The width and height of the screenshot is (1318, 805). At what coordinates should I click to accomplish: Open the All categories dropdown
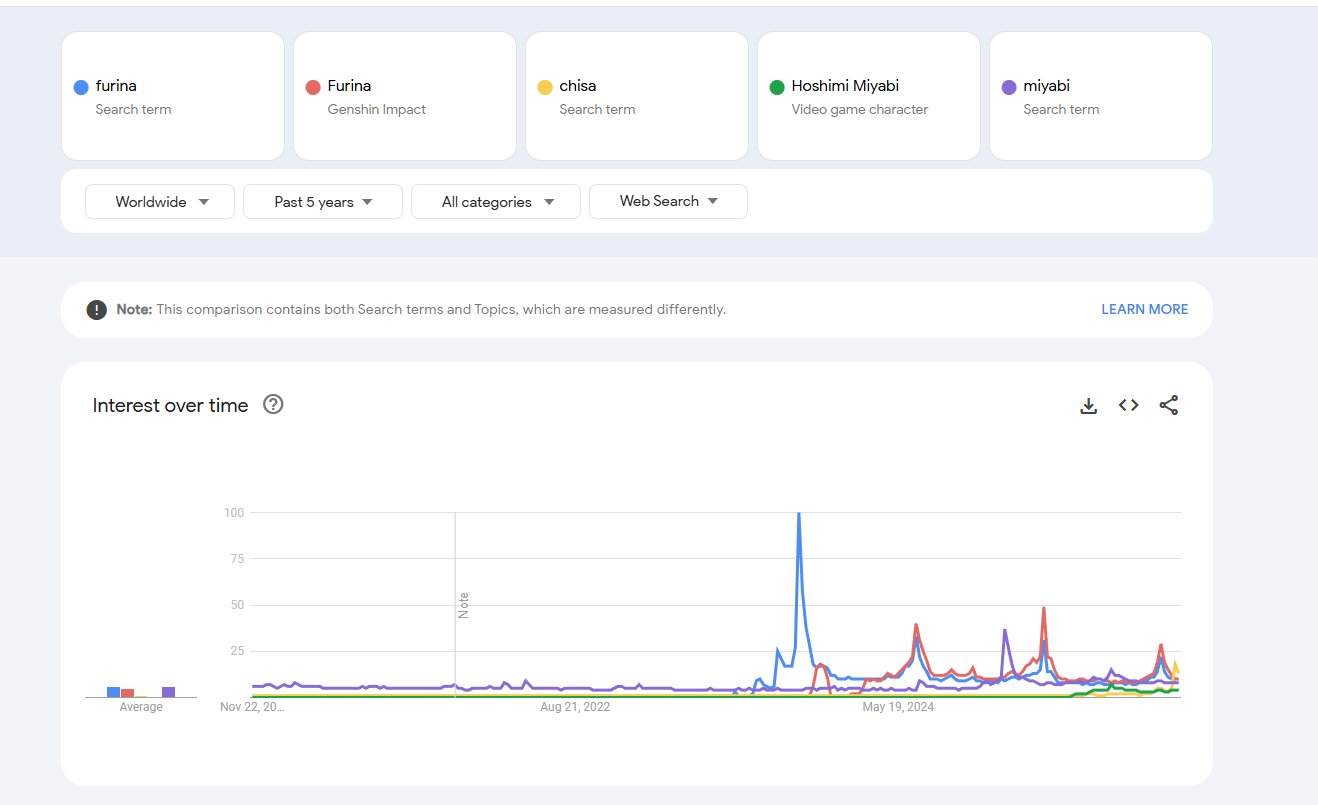(x=496, y=202)
